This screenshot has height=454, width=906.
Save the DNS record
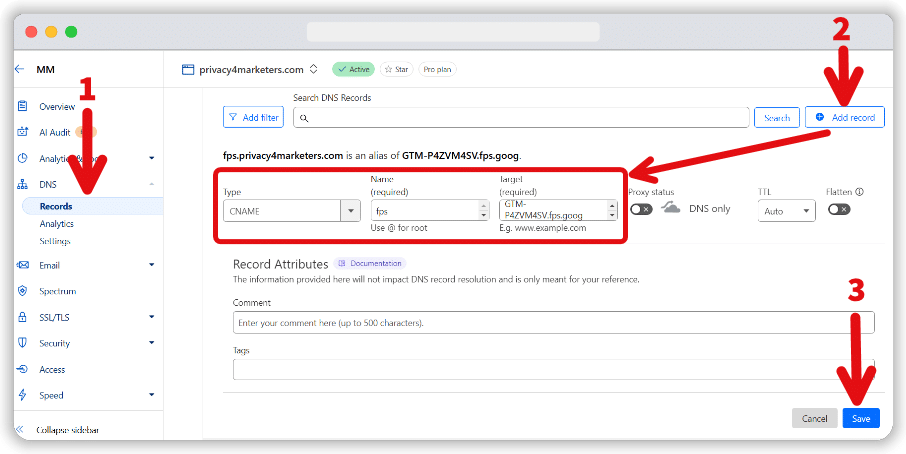coord(861,418)
